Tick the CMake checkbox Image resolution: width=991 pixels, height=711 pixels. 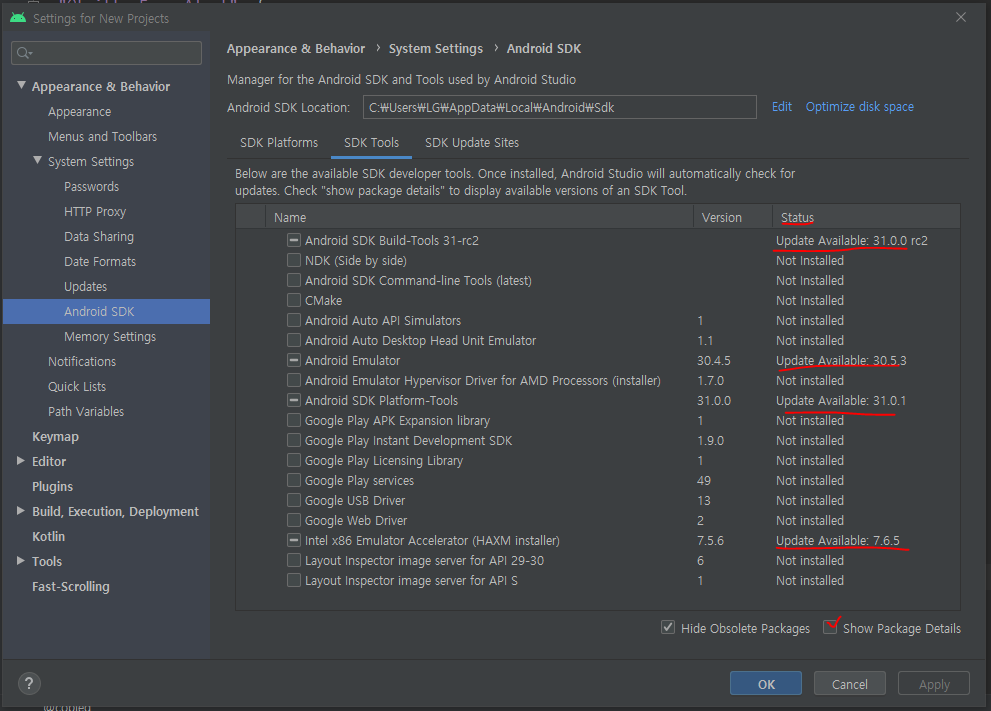(293, 300)
